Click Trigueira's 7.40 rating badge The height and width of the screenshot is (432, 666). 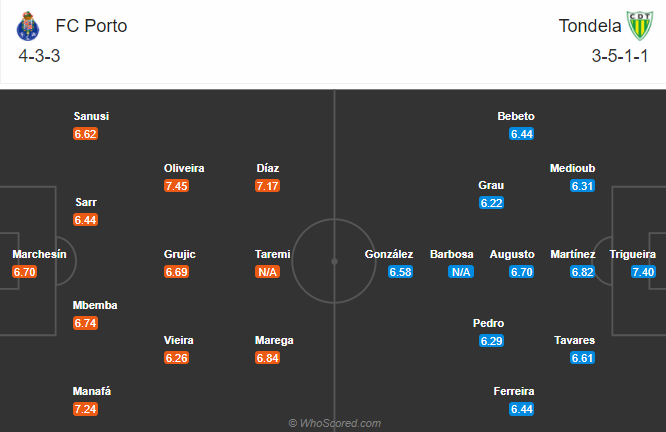(x=643, y=271)
